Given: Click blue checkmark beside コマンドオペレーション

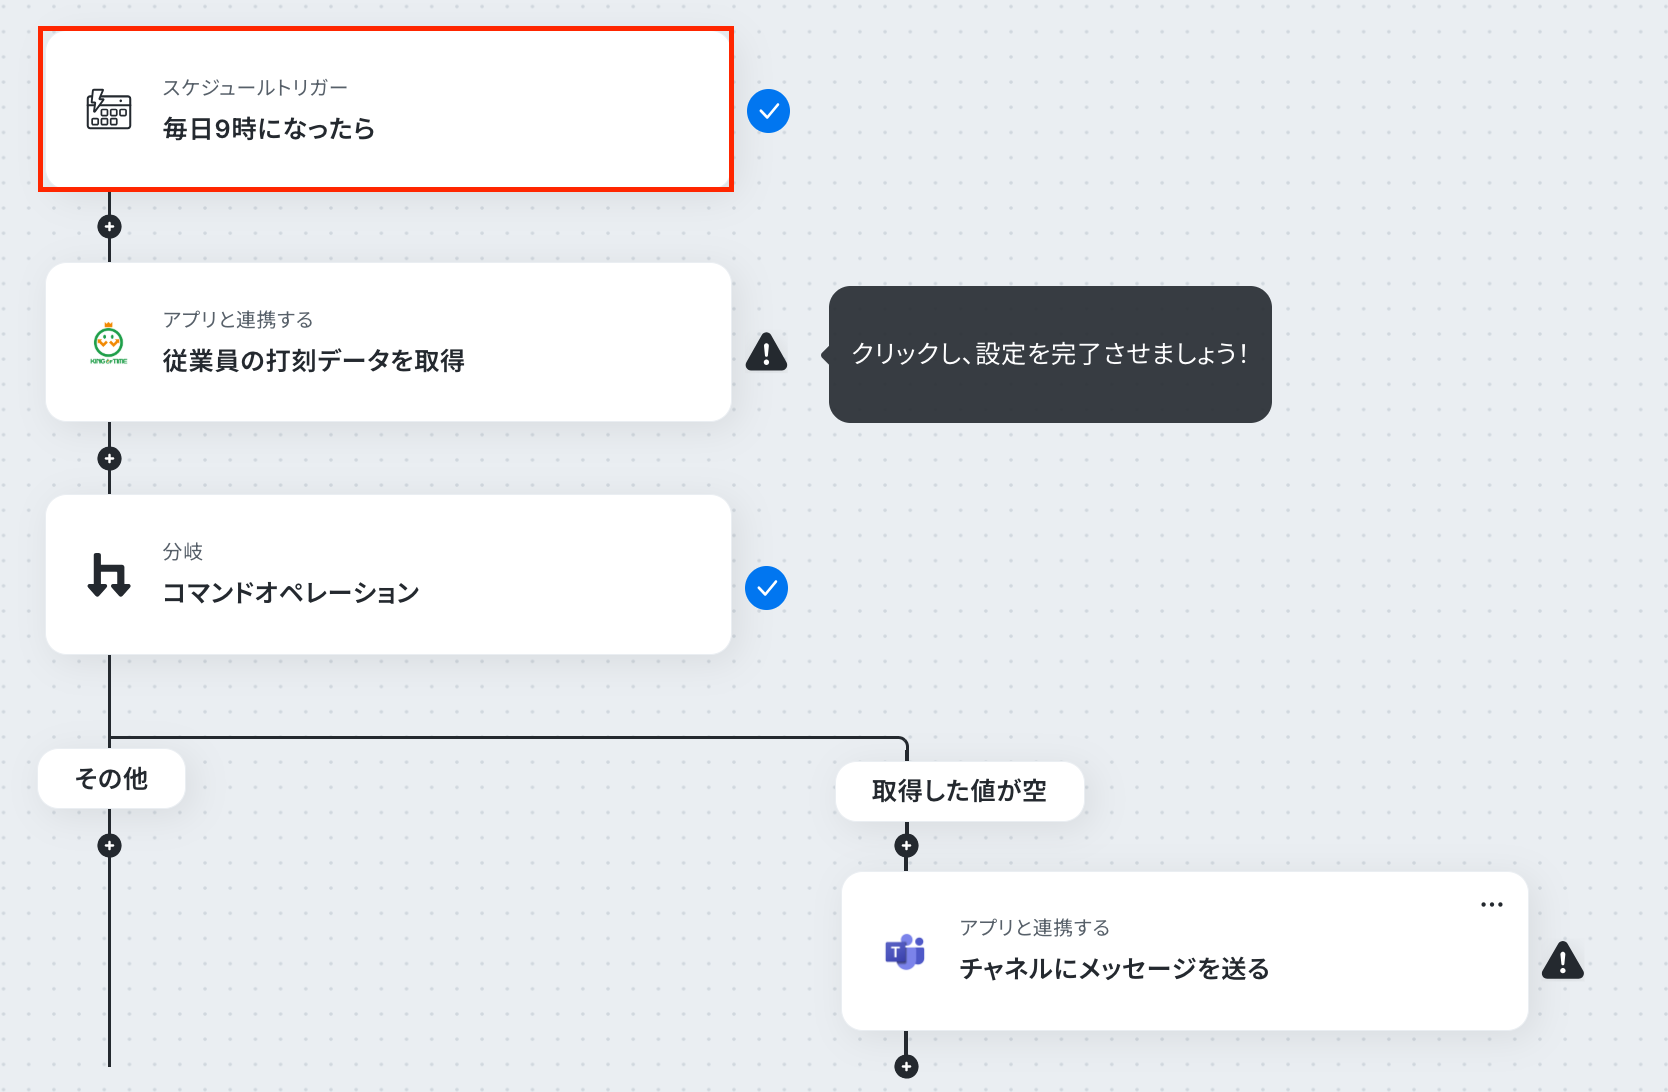Looking at the screenshot, I should pos(767,588).
